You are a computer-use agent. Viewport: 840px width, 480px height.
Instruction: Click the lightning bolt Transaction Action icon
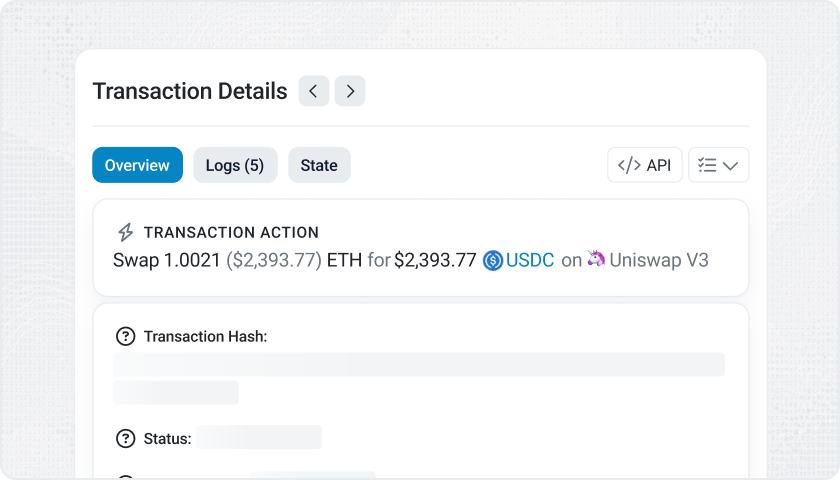tap(125, 232)
